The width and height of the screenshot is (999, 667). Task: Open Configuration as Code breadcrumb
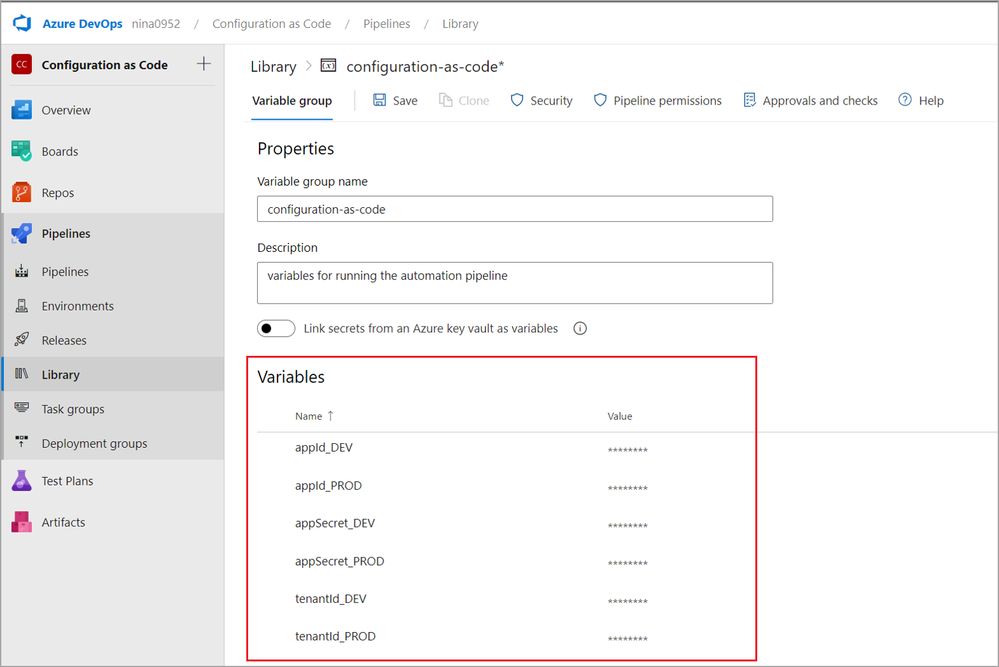coord(271,24)
